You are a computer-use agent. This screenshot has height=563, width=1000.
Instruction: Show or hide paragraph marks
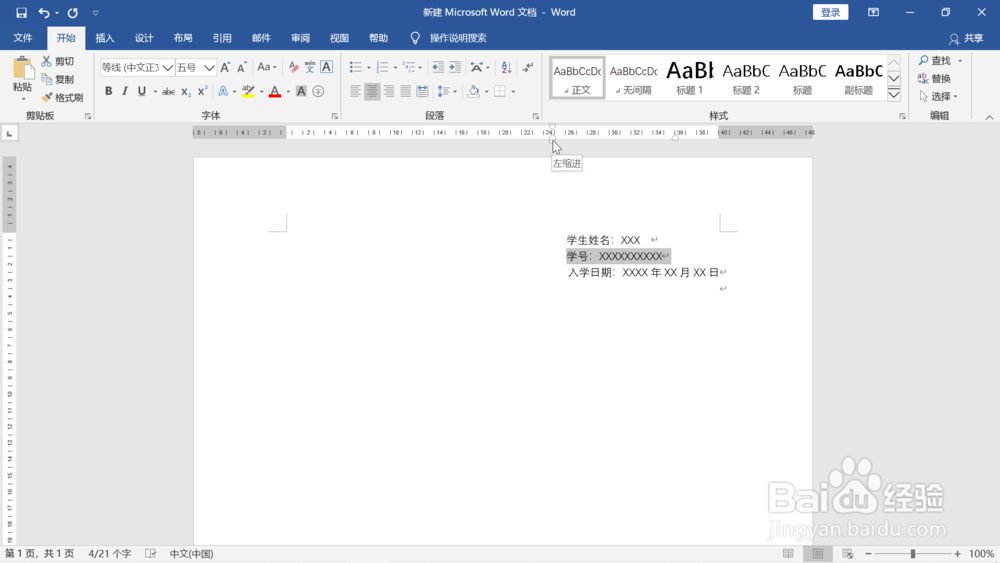click(528, 67)
